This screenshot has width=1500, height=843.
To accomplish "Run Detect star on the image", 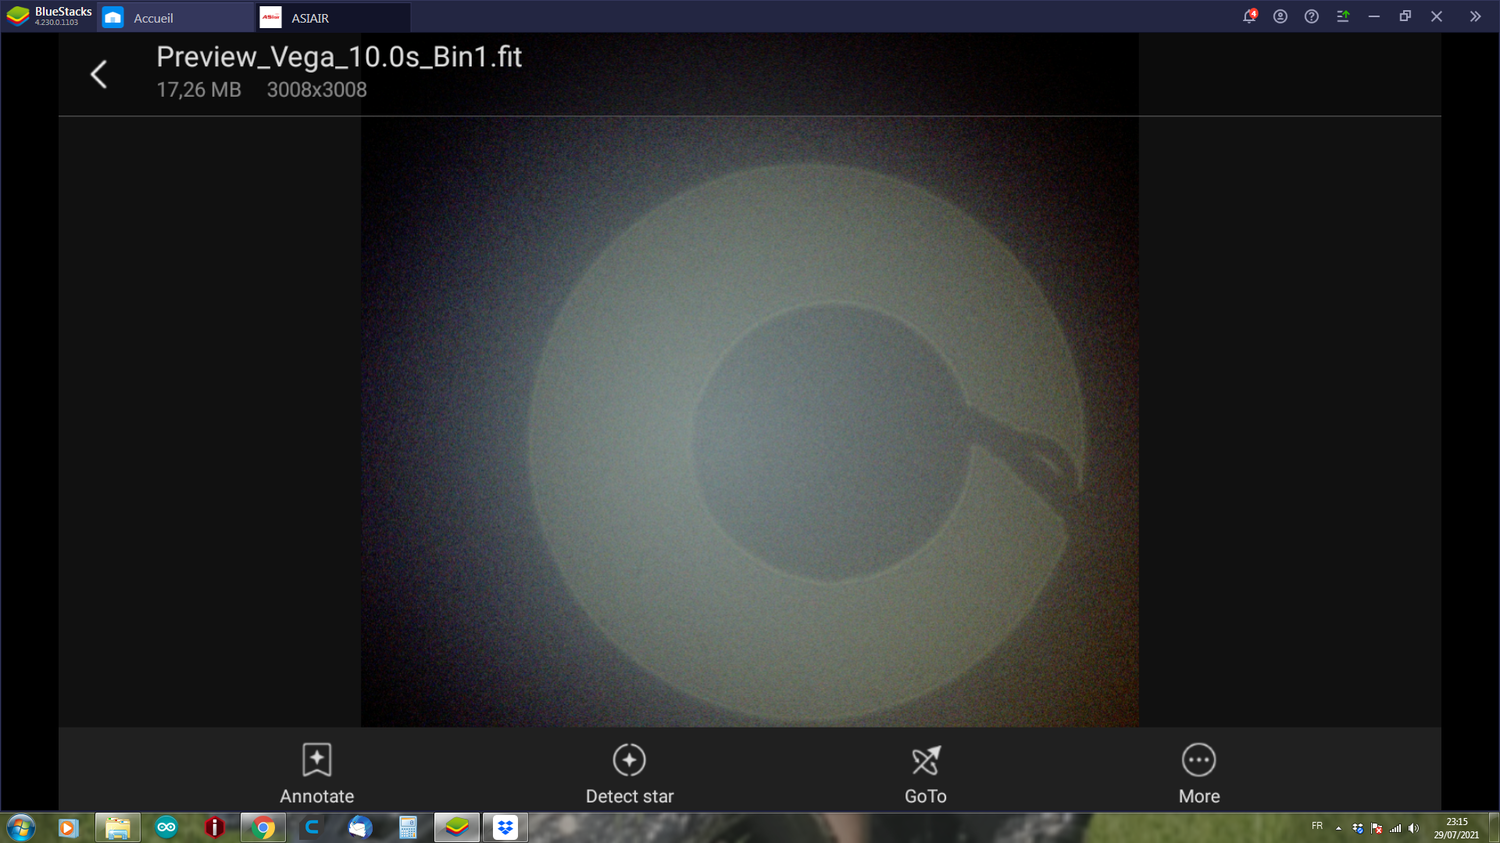I will 628,770.
